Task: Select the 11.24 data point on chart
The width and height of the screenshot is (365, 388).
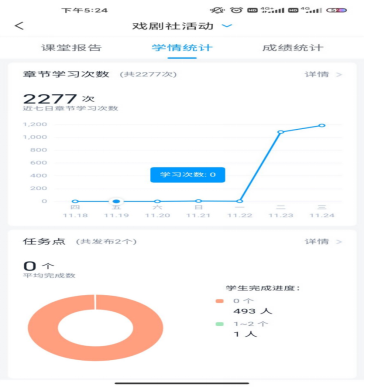Action: (322, 125)
